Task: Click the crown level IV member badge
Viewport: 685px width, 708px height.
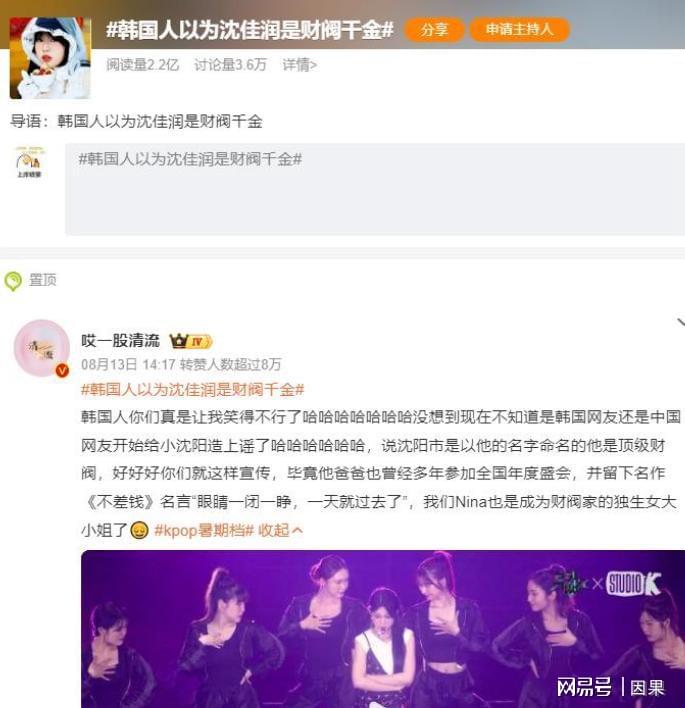Action: [190, 341]
